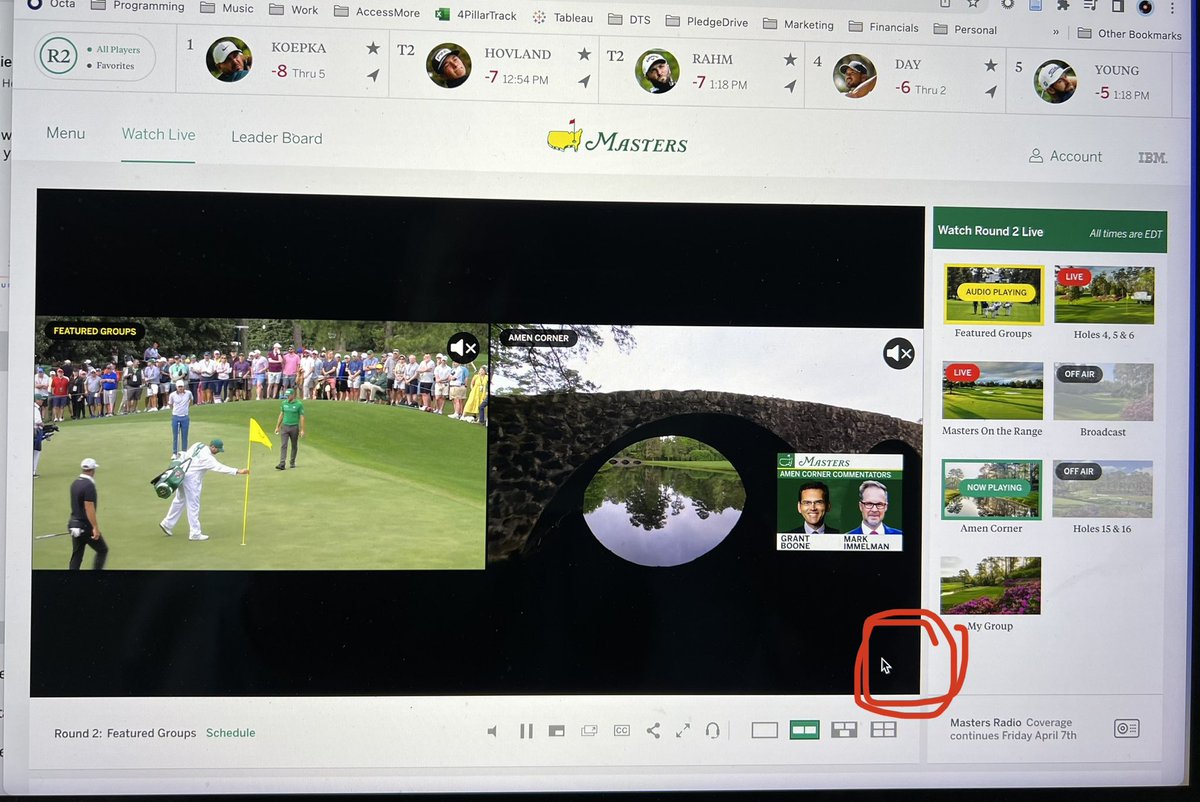
Task: Open the Leader Board tab
Action: (x=277, y=138)
